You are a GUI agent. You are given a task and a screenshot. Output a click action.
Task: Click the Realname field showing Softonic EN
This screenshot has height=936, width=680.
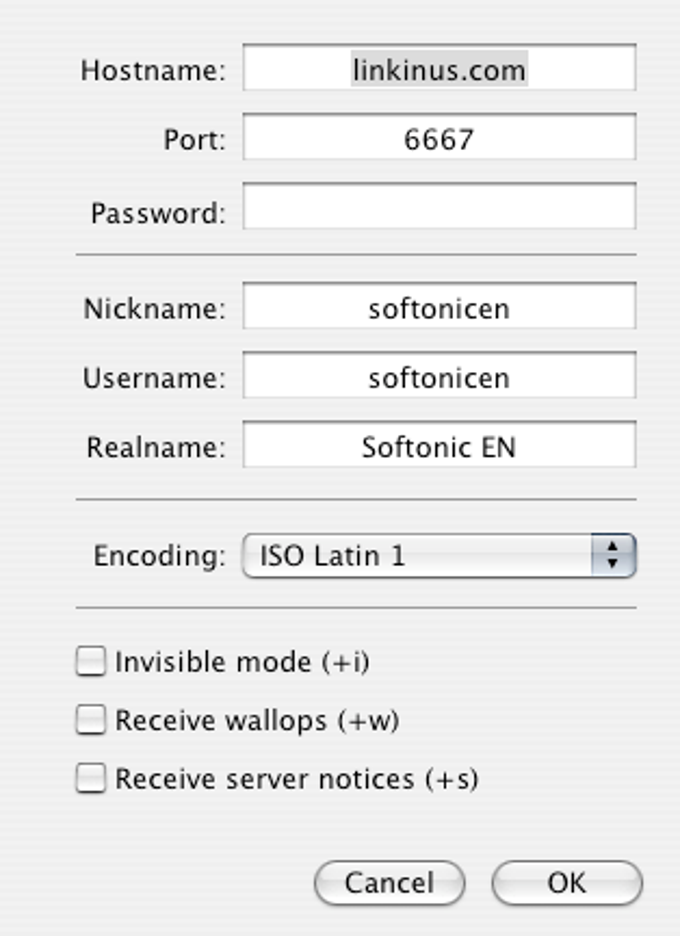[439, 445]
